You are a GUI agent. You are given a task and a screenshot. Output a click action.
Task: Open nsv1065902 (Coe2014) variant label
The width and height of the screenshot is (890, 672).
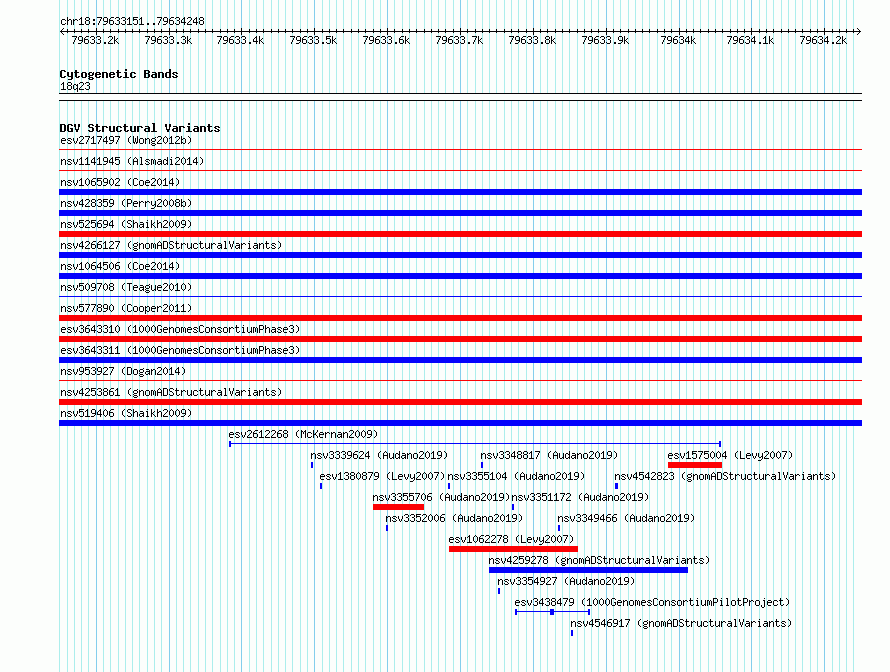tap(120, 182)
